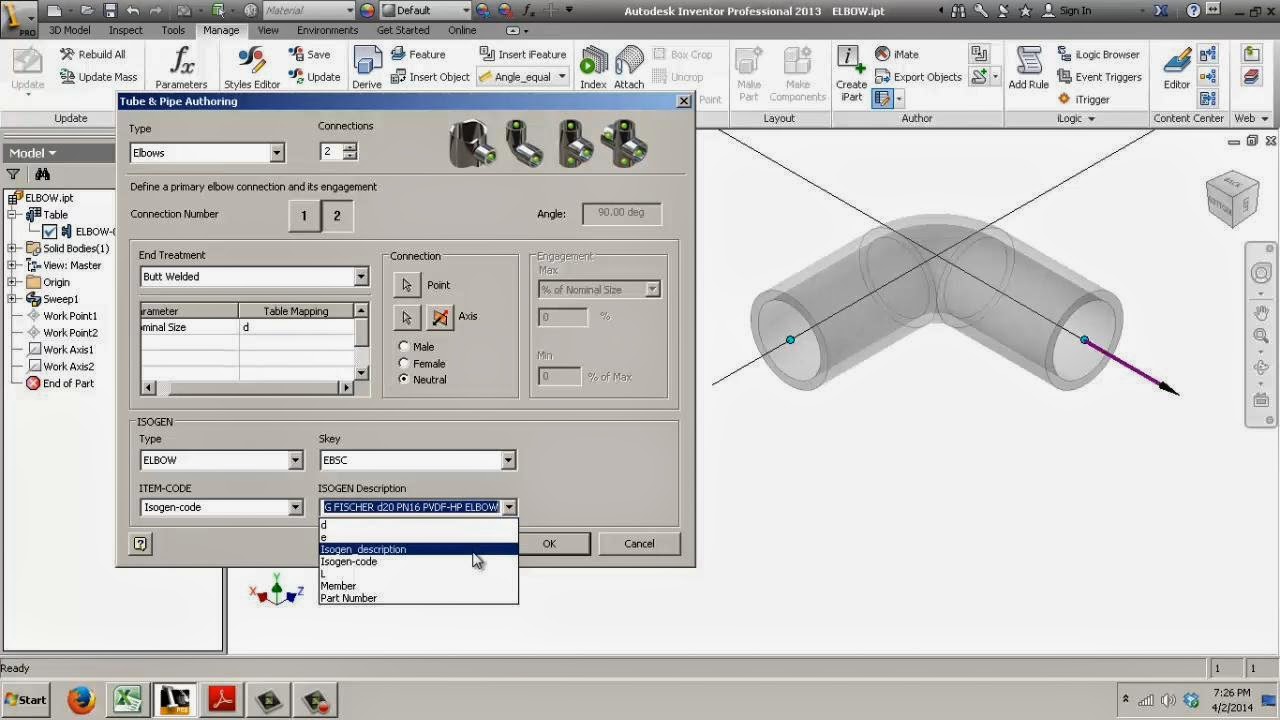Open the Butt Welded End Treatment dropdown

pos(361,277)
